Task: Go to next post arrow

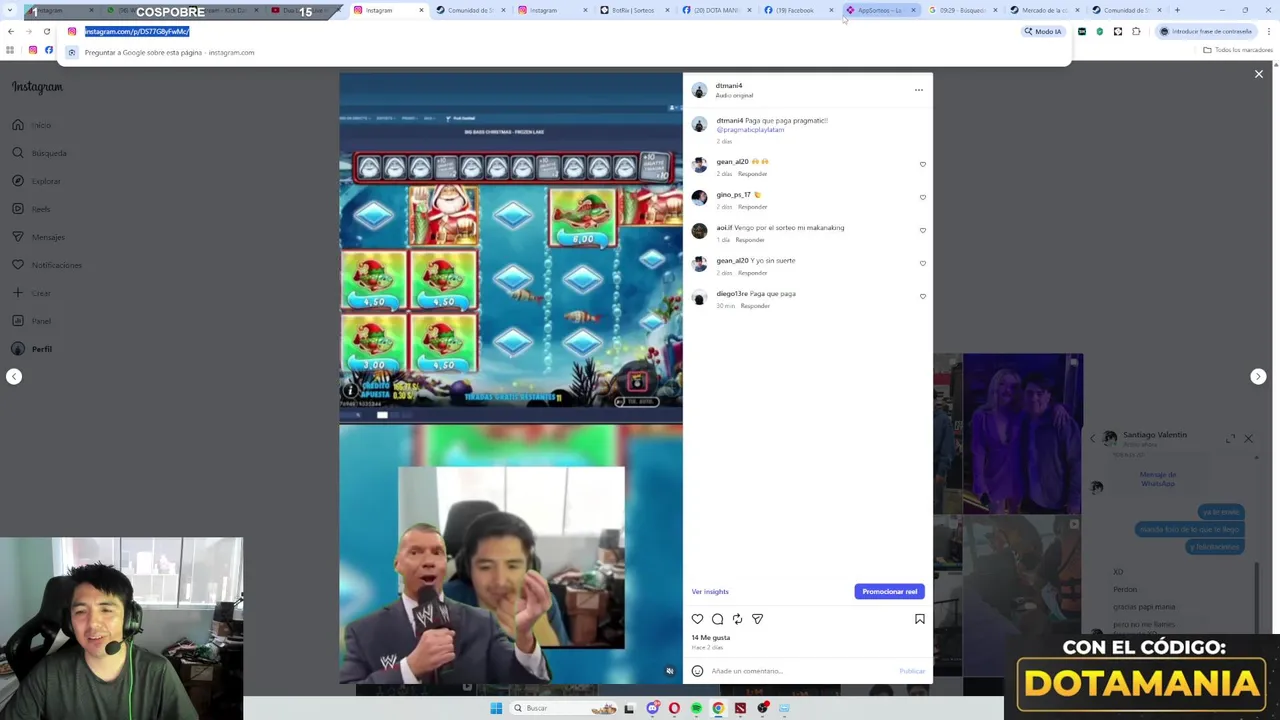Action: pos(1258,376)
